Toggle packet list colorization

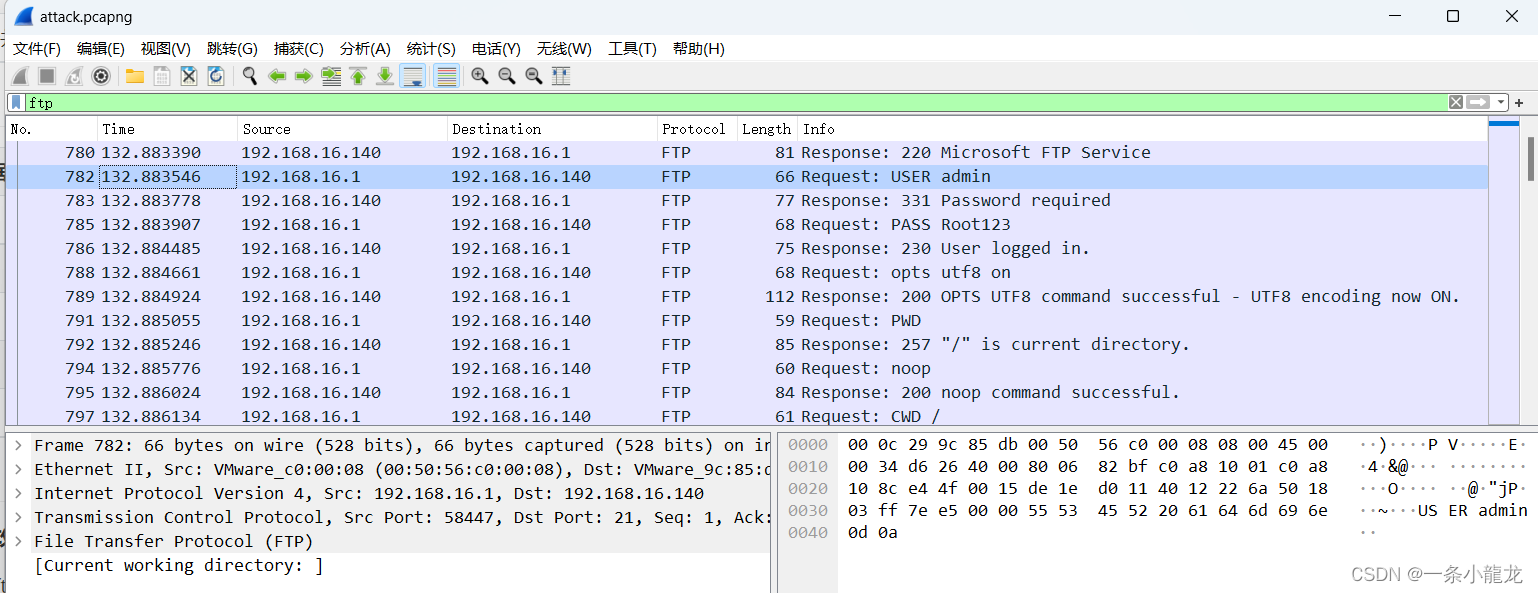tap(447, 76)
